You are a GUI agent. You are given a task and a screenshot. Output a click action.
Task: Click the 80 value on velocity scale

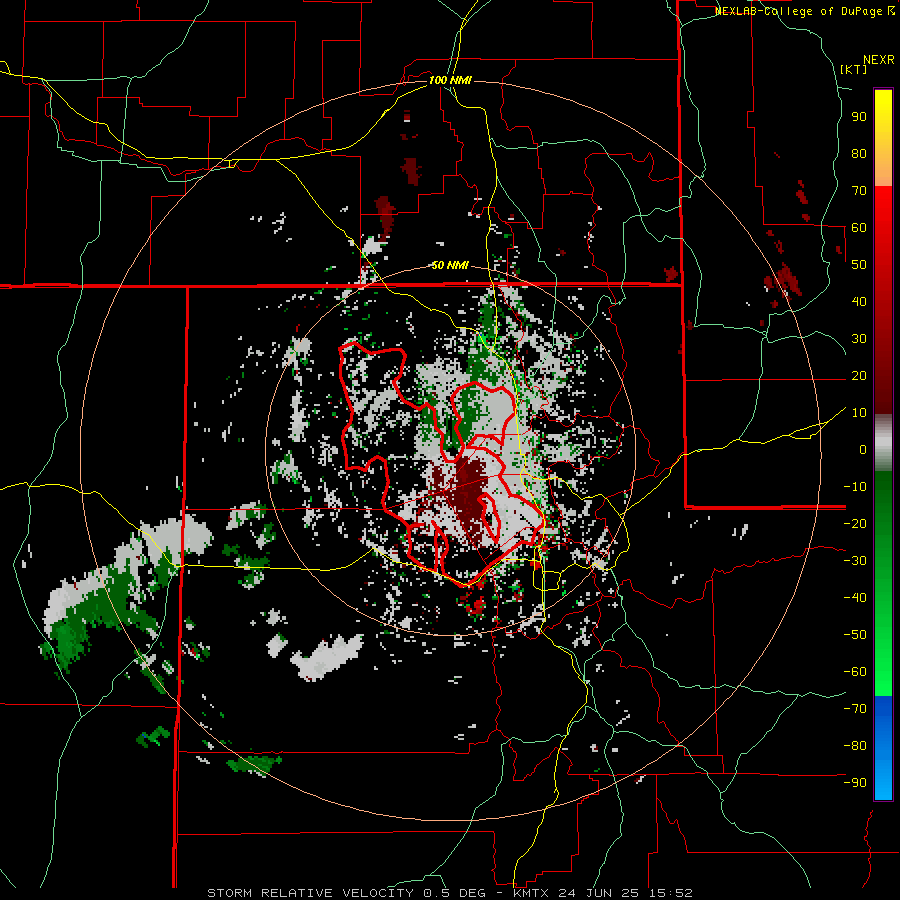[859, 153]
